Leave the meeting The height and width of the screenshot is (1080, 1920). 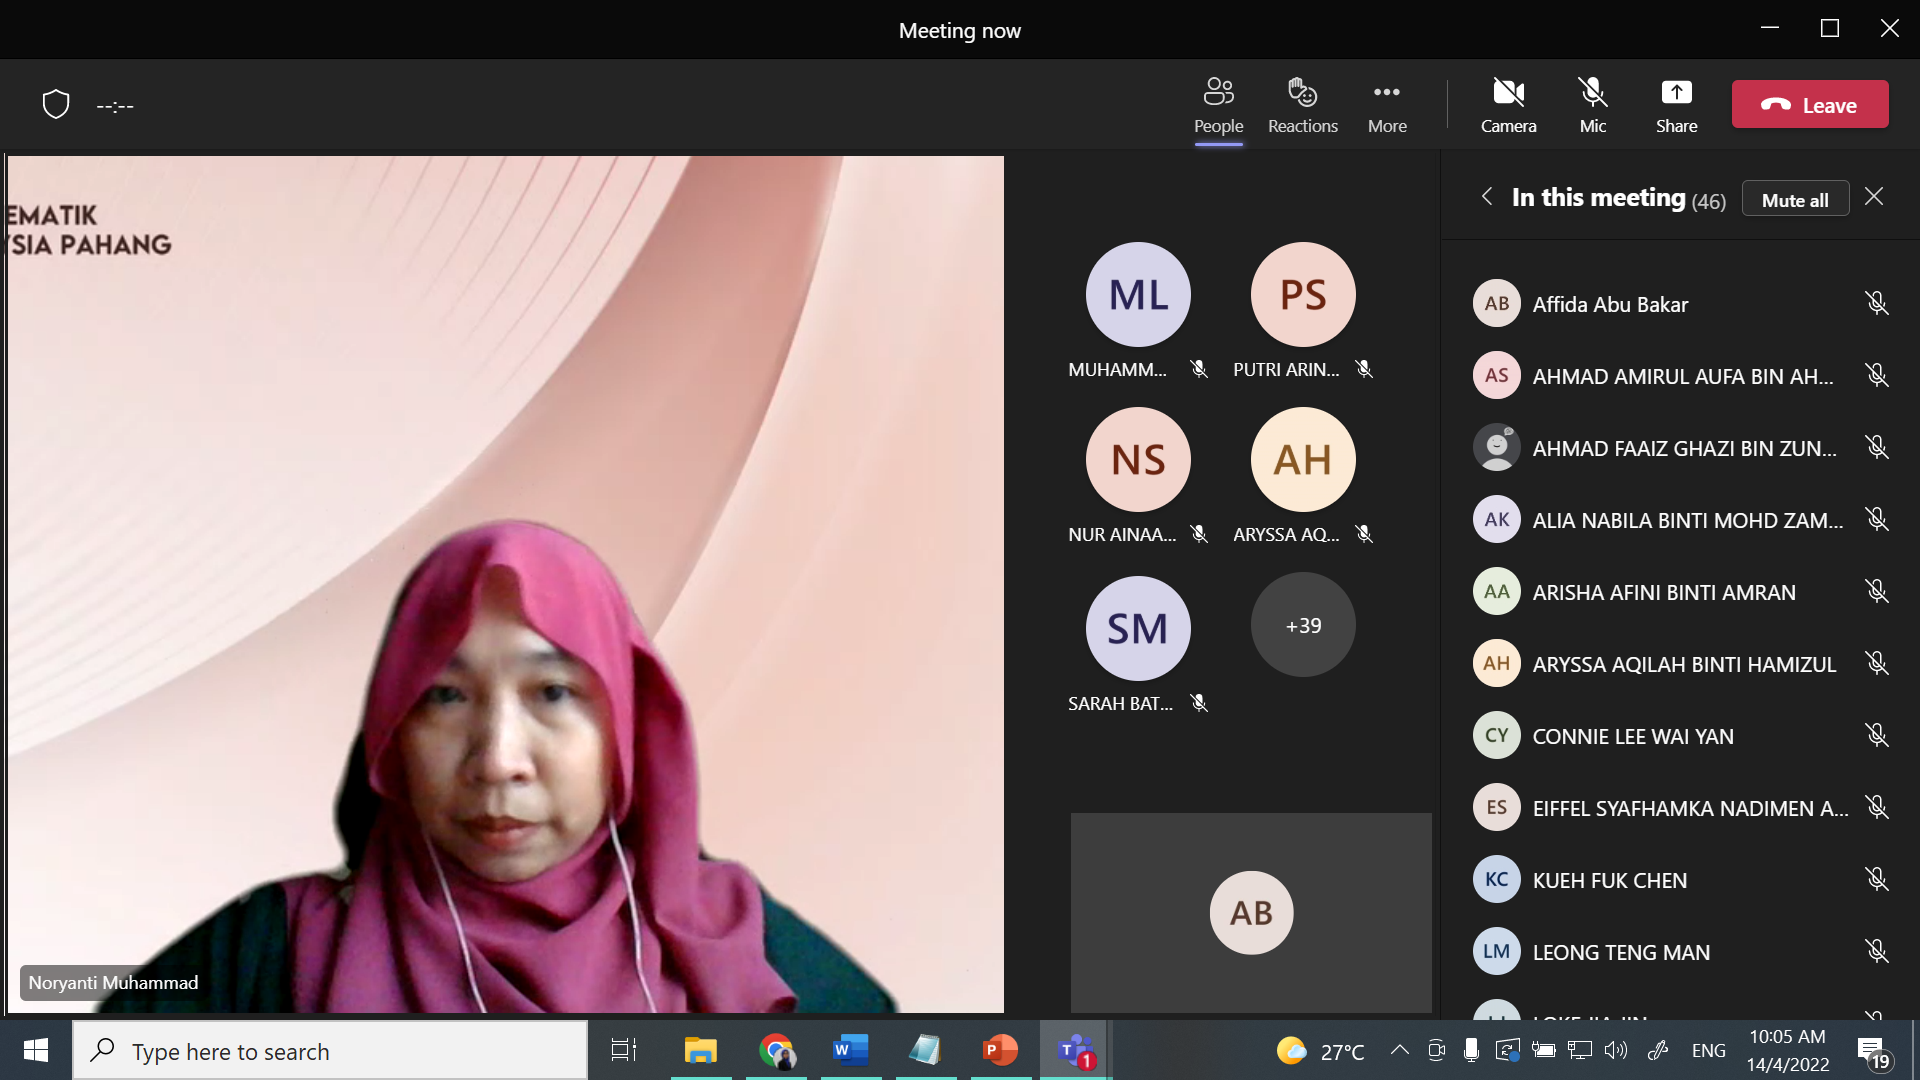point(1810,104)
